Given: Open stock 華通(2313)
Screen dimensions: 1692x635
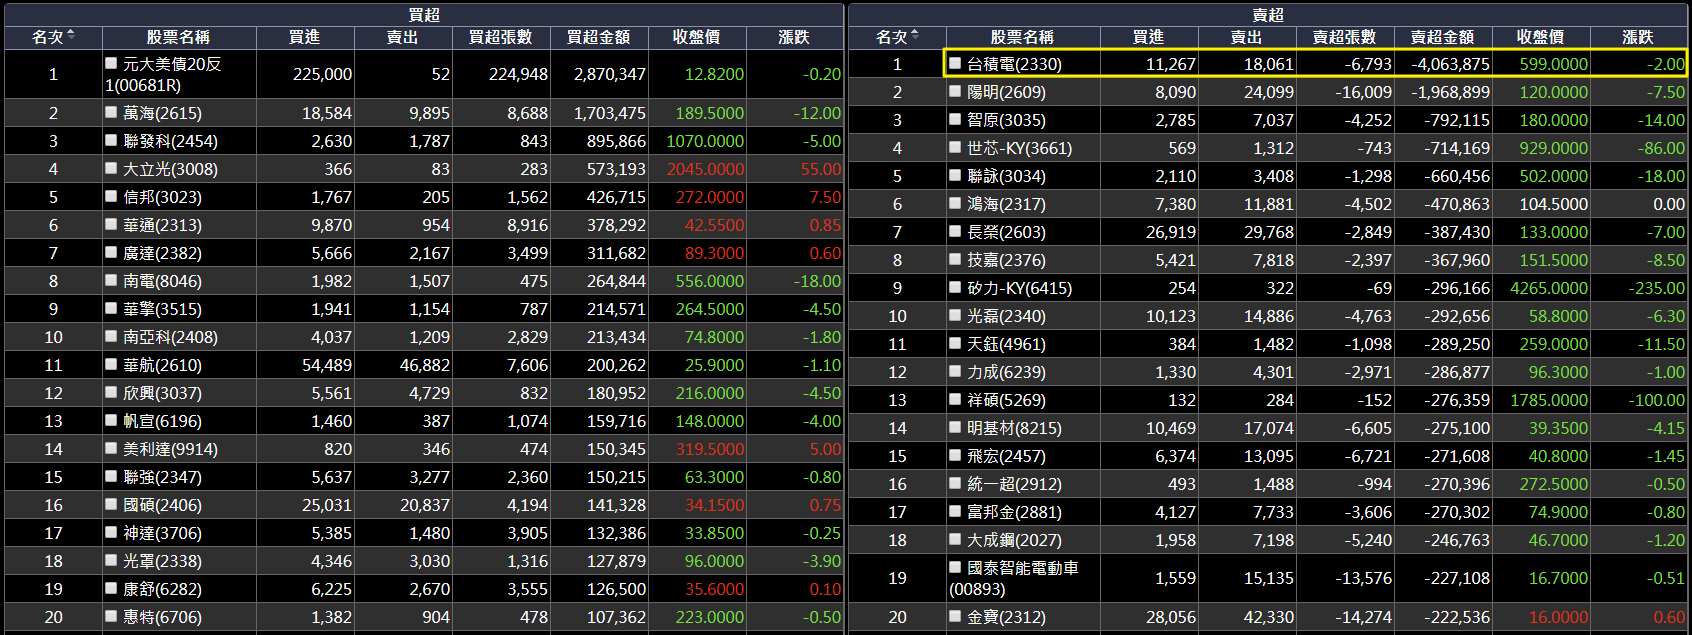Looking at the screenshot, I should pyautogui.click(x=162, y=225).
